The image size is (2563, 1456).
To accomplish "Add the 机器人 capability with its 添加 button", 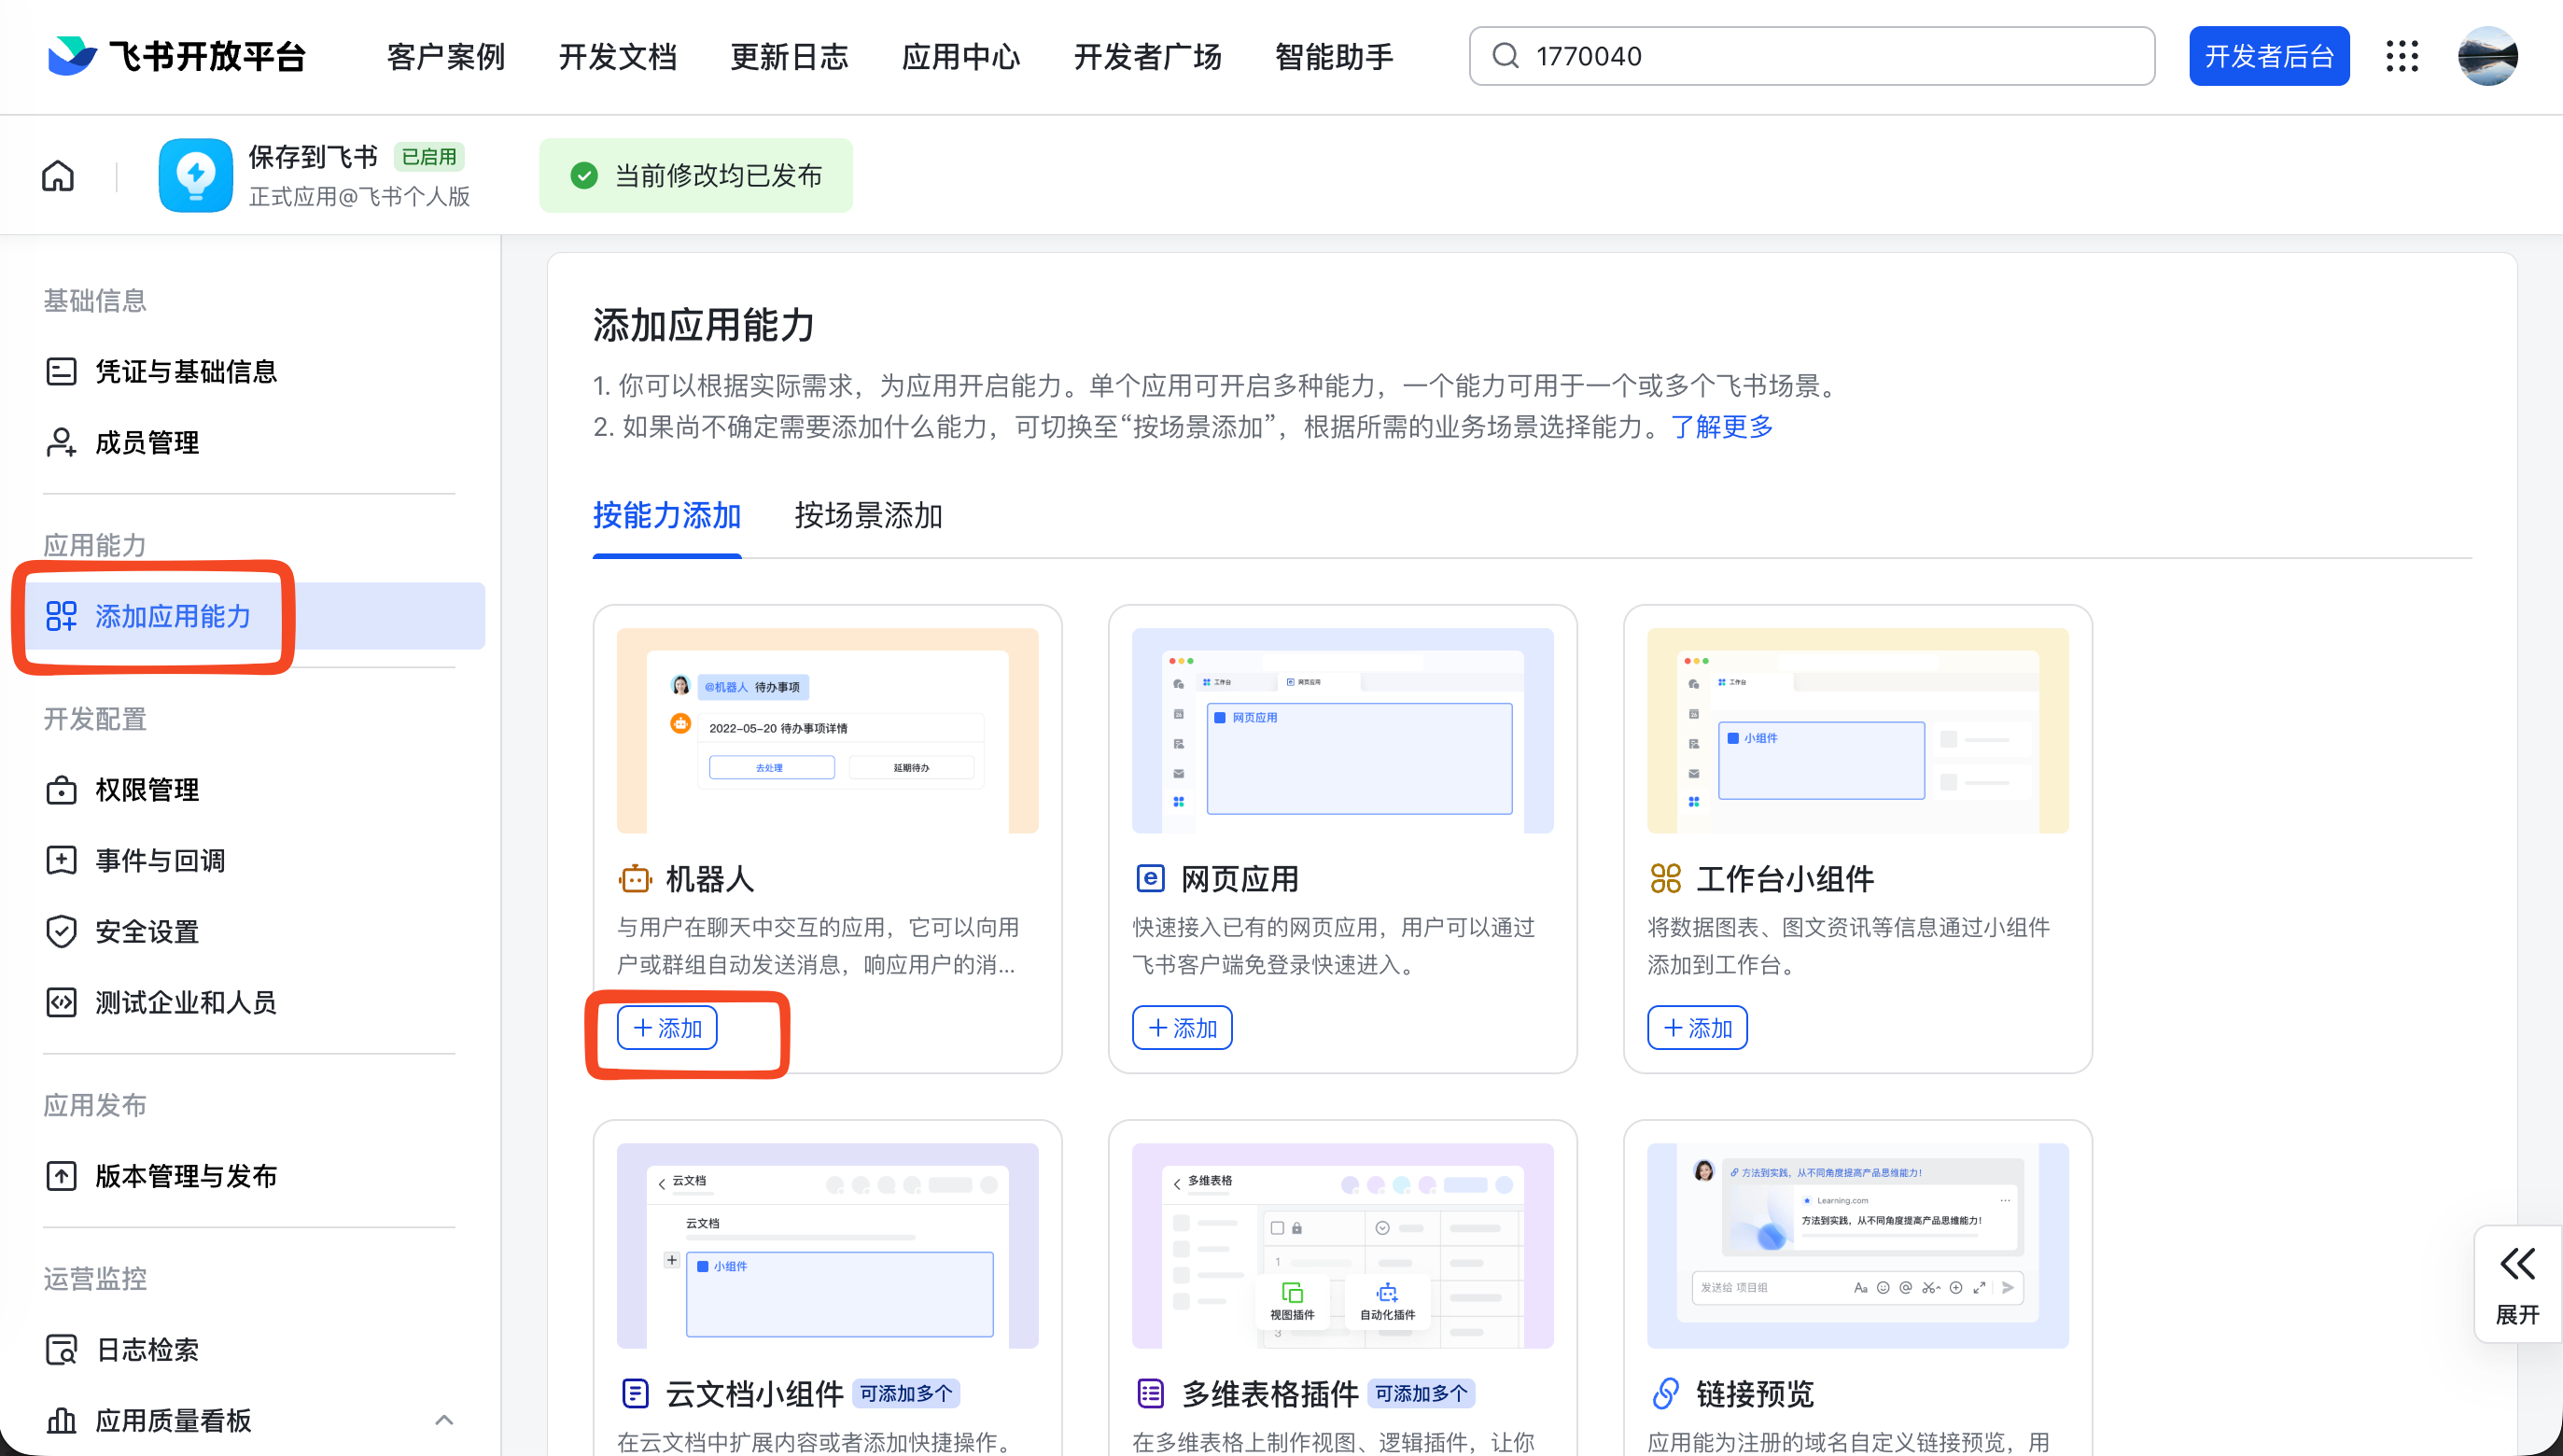I will [x=666, y=1027].
